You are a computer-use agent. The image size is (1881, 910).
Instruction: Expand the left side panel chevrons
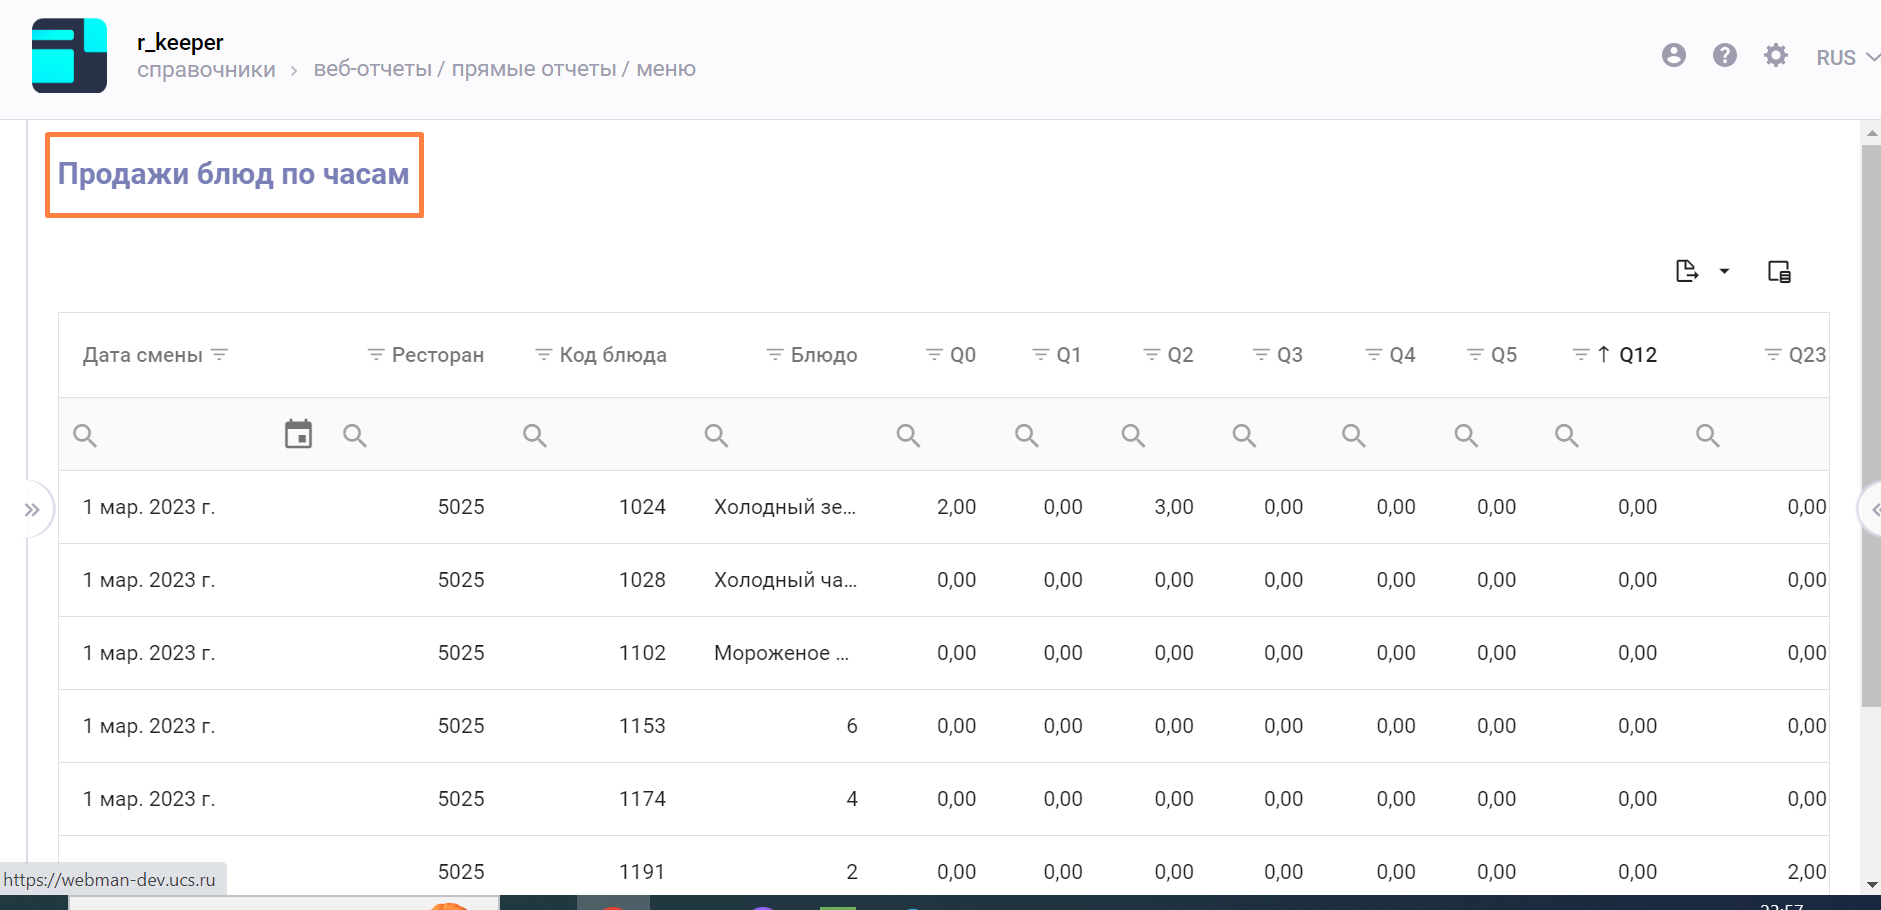[32, 510]
